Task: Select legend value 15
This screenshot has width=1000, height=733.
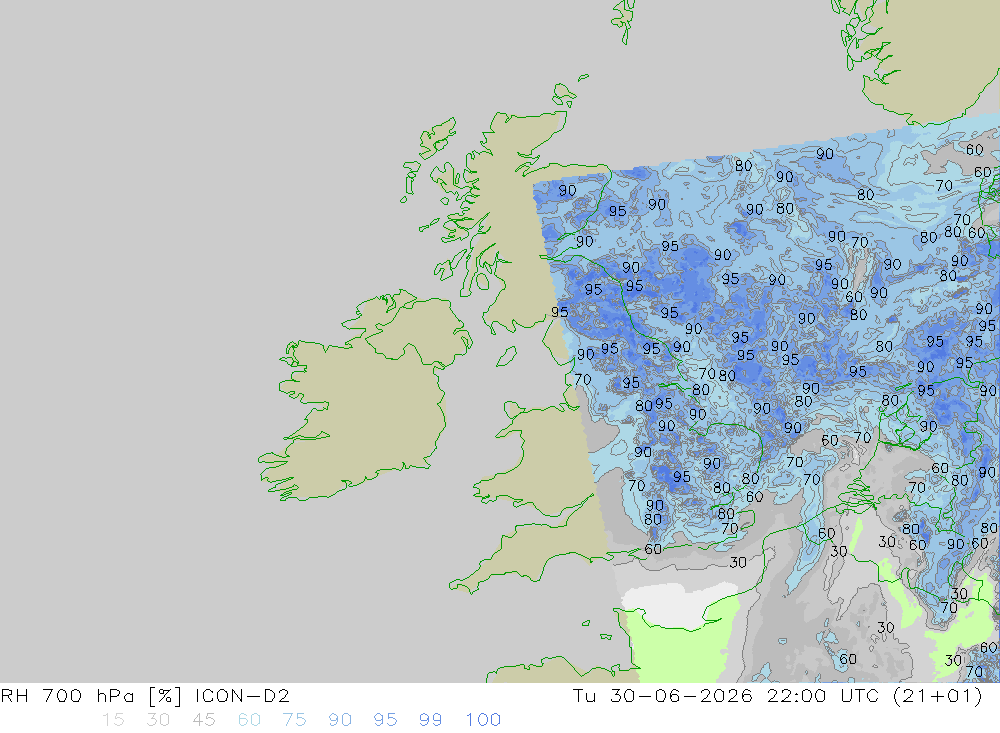Action: coord(114,720)
